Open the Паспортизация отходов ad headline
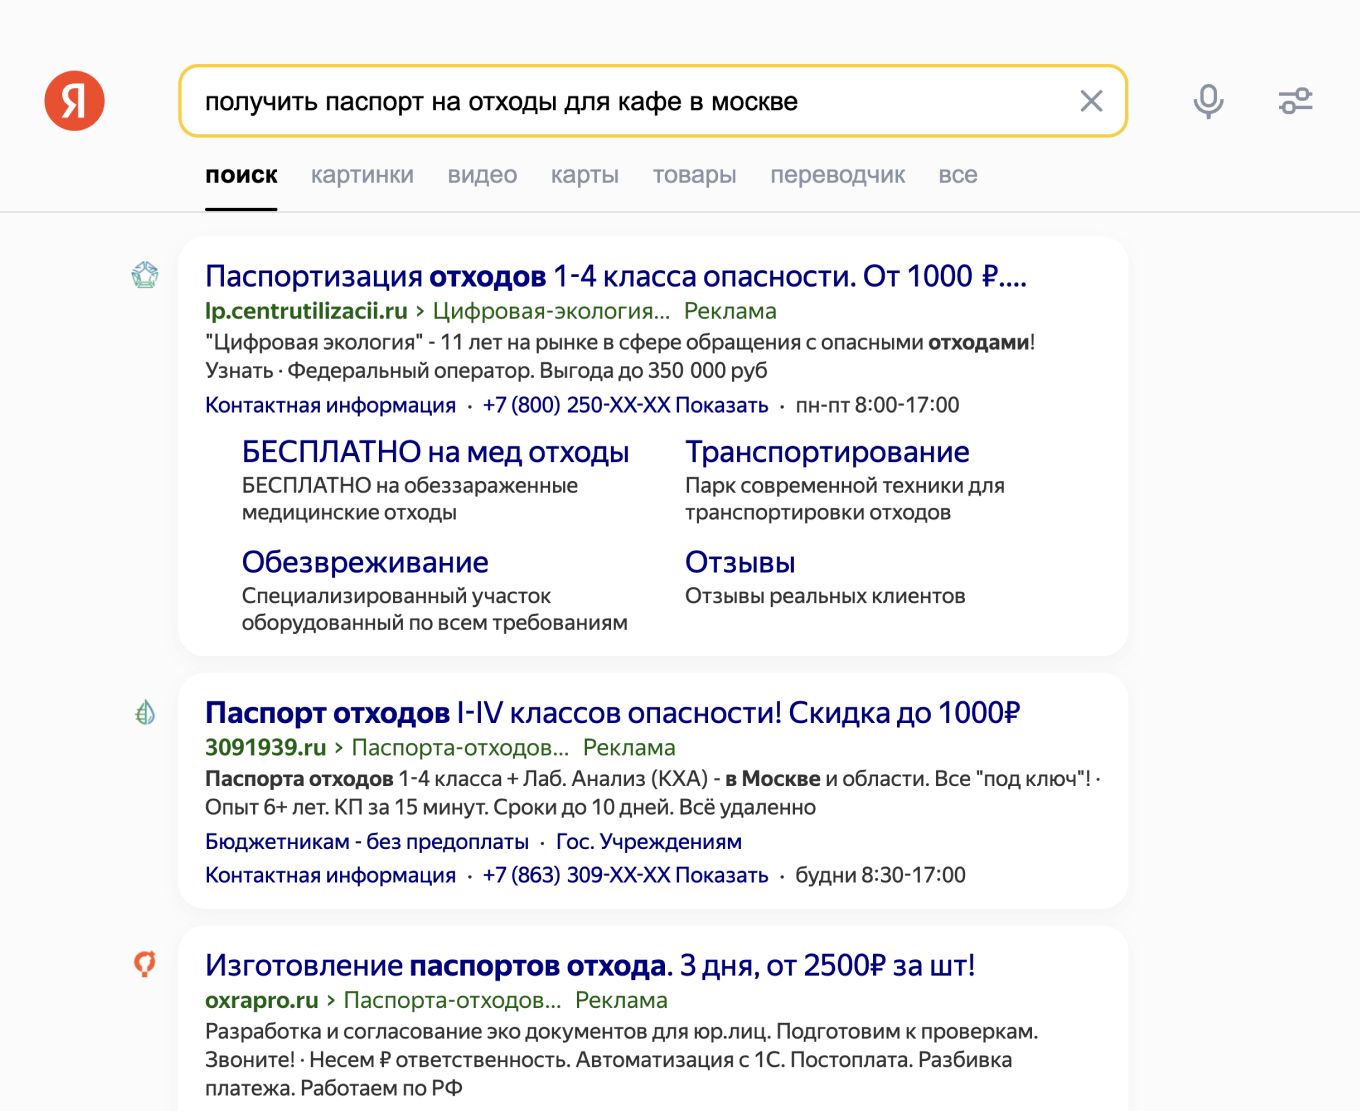This screenshot has width=1360, height=1111. point(615,275)
